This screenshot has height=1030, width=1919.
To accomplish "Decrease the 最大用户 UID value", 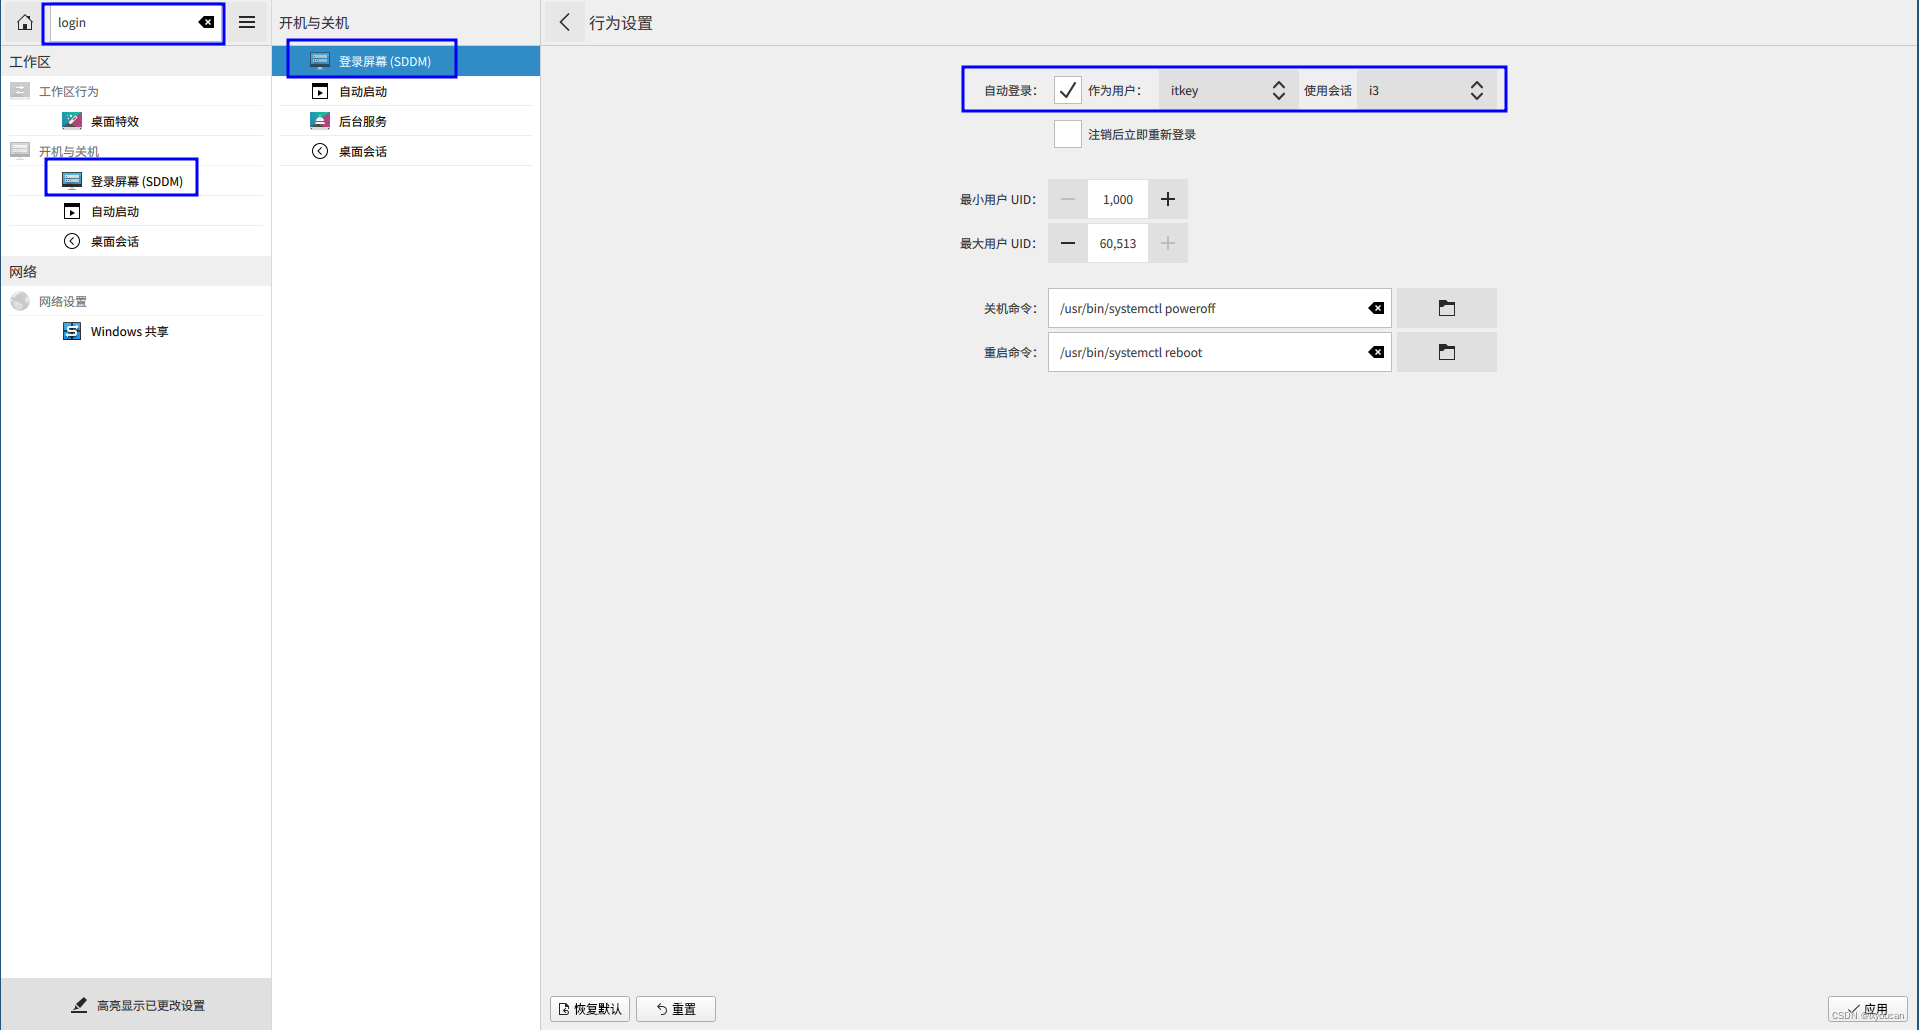I will (1068, 243).
